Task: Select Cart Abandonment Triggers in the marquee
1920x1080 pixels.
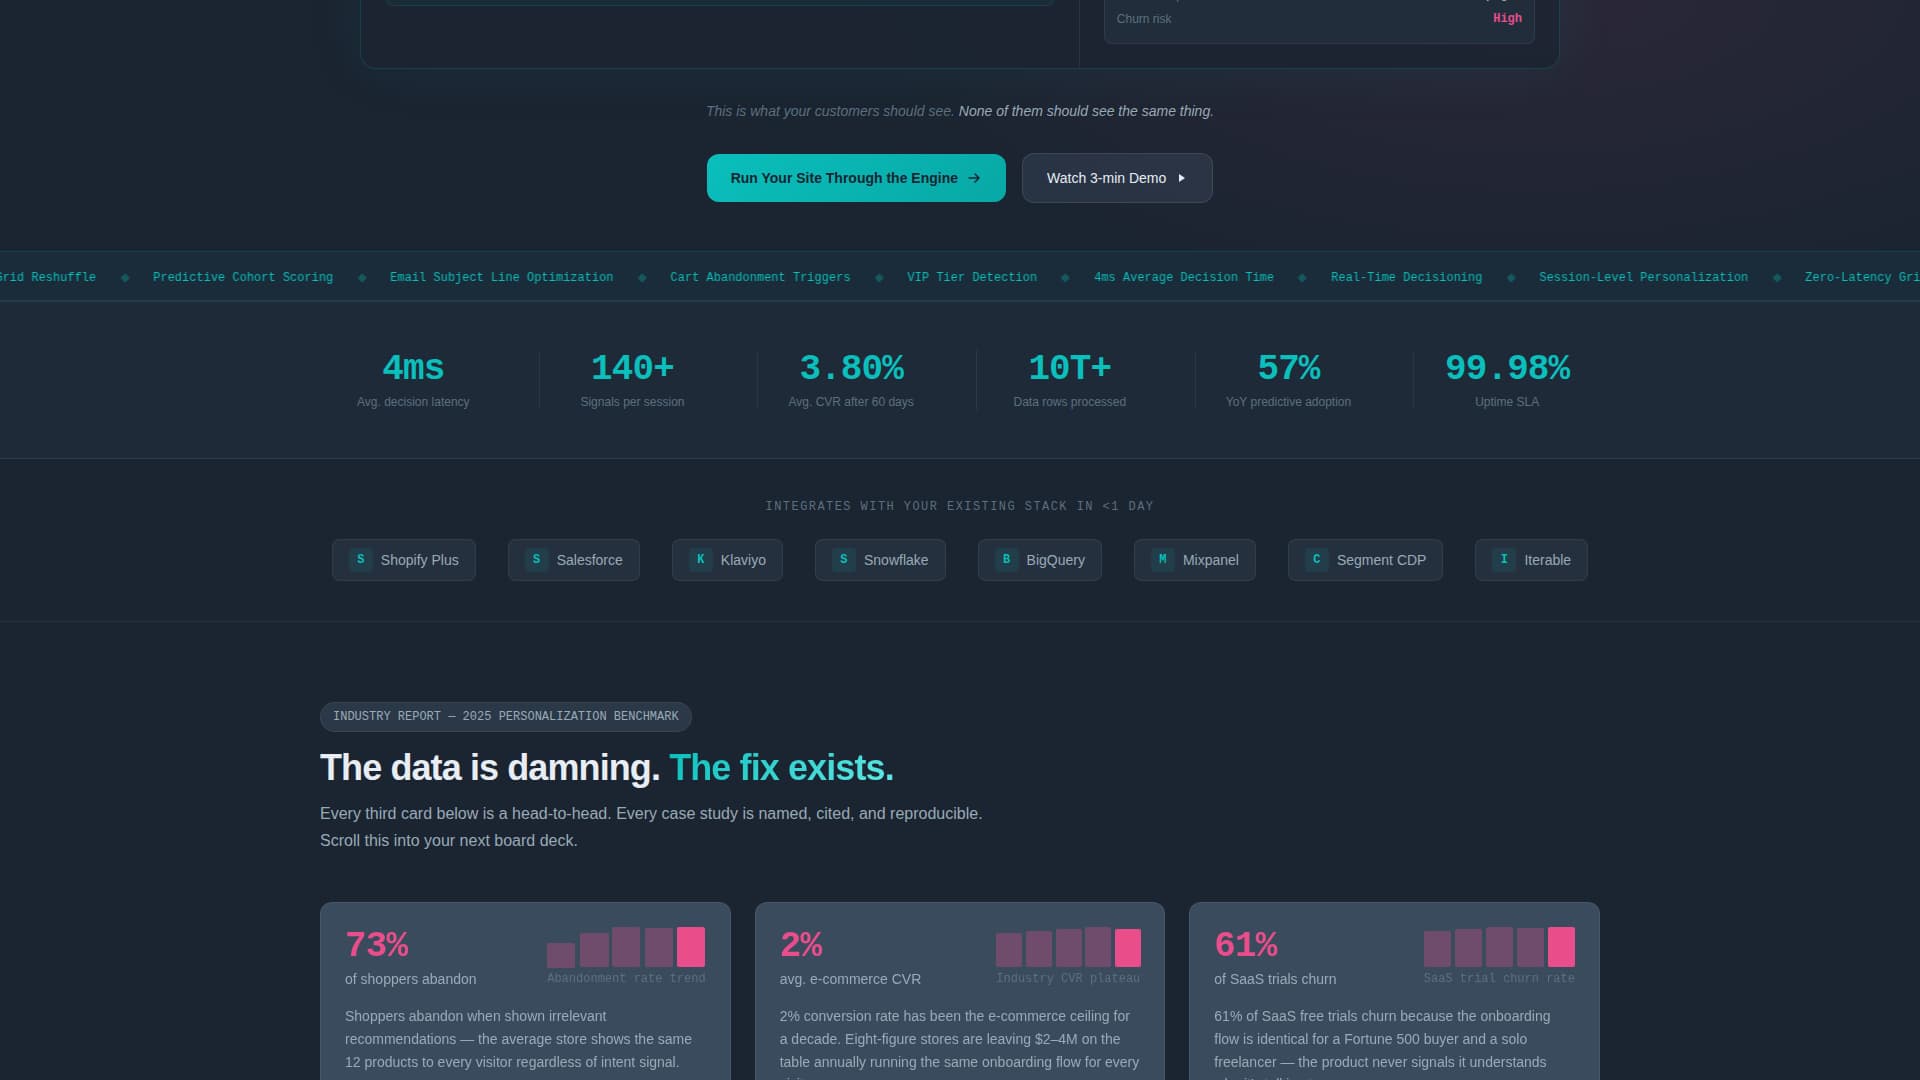Action: pos(759,277)
